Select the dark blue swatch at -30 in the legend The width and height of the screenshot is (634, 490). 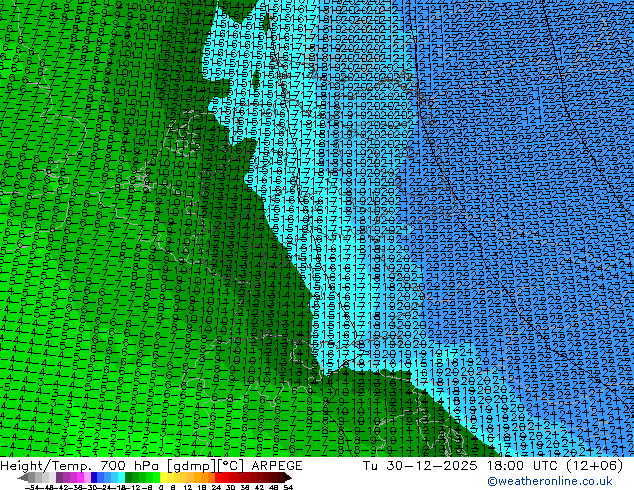tap(94, 477)
